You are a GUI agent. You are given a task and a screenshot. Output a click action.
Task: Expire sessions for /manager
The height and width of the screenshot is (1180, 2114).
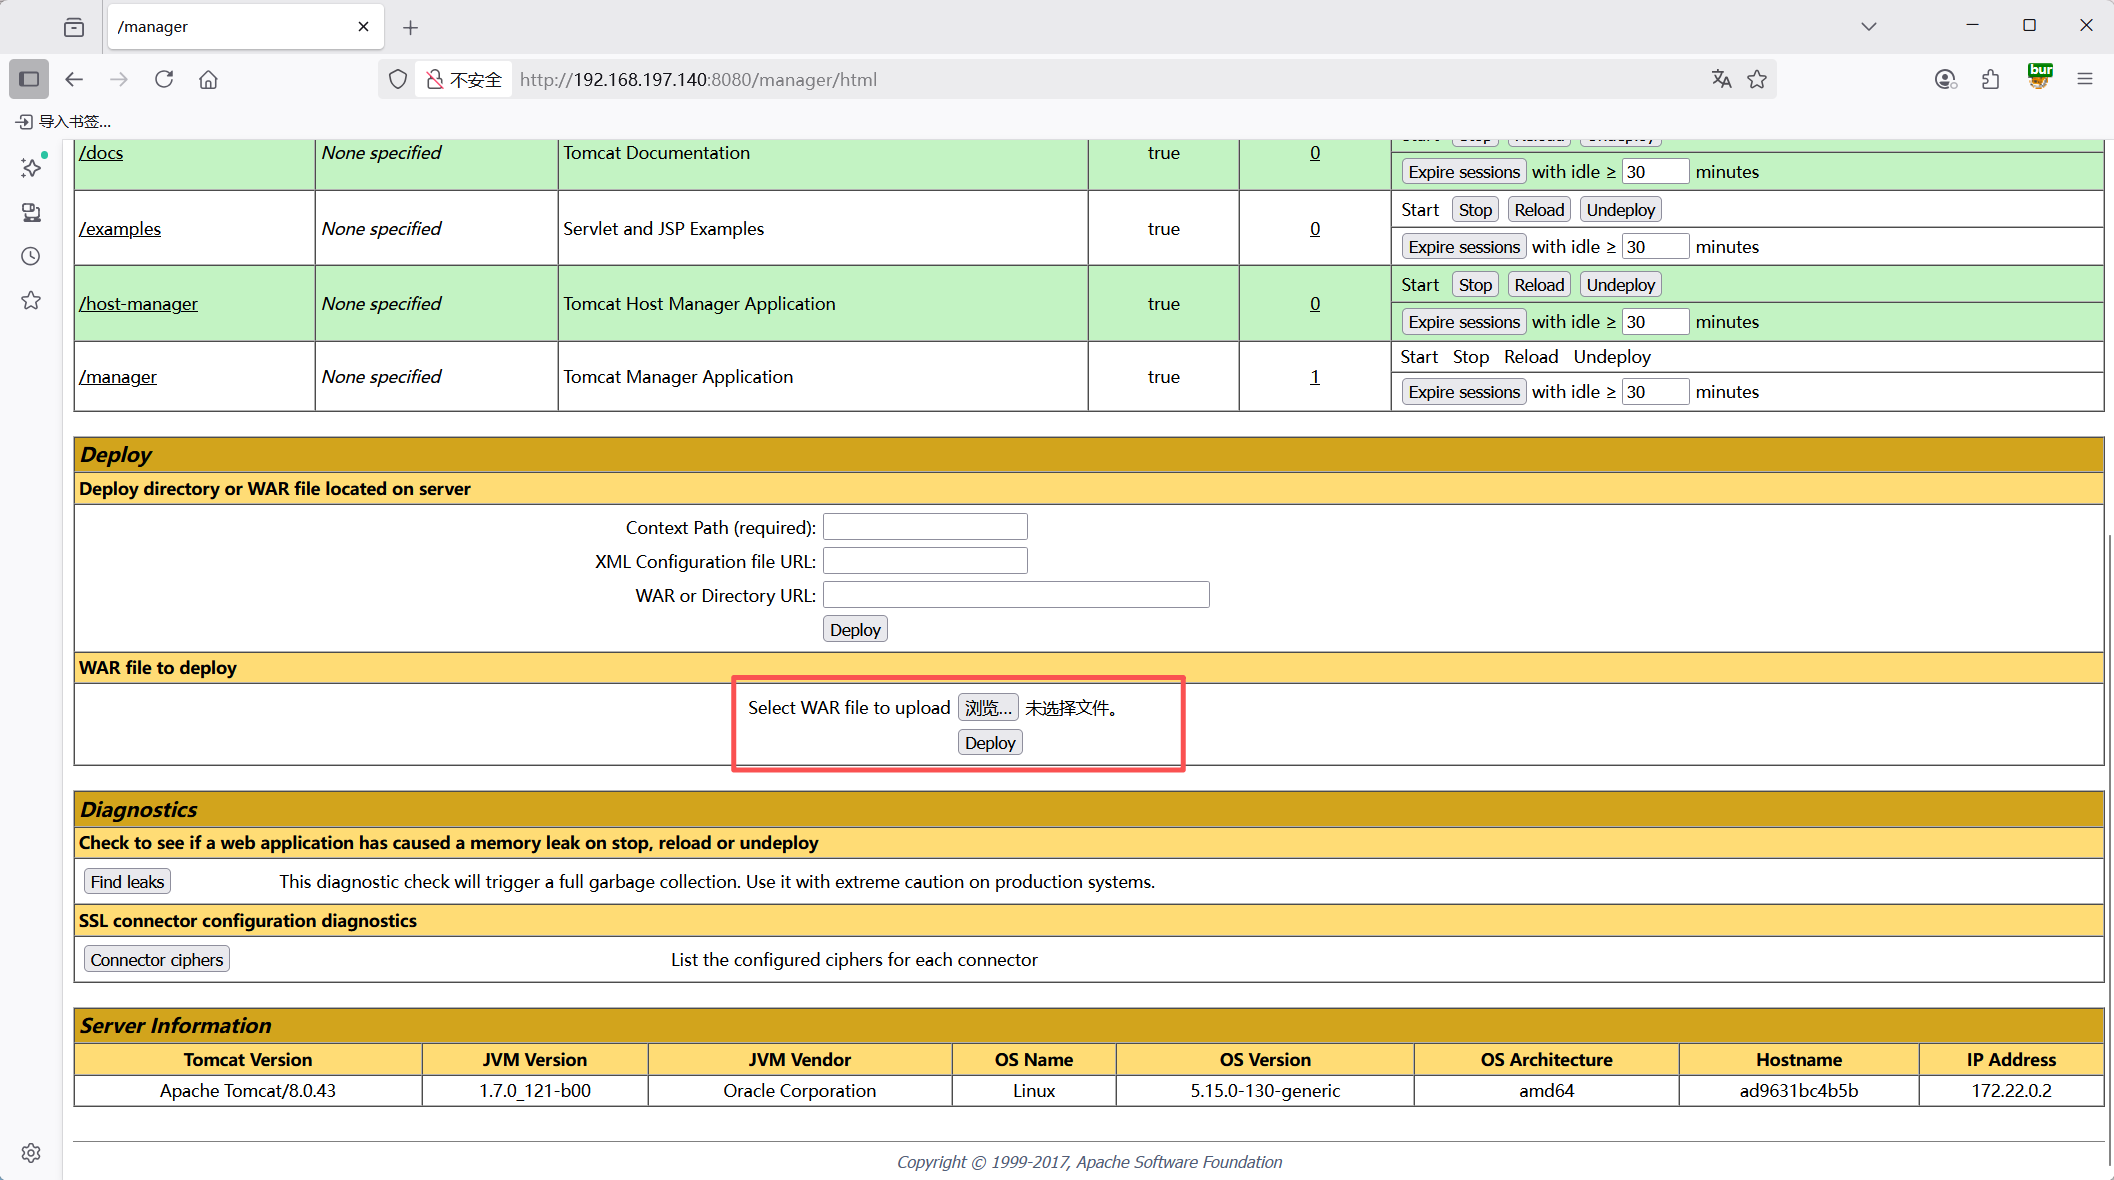[1464, 392]
